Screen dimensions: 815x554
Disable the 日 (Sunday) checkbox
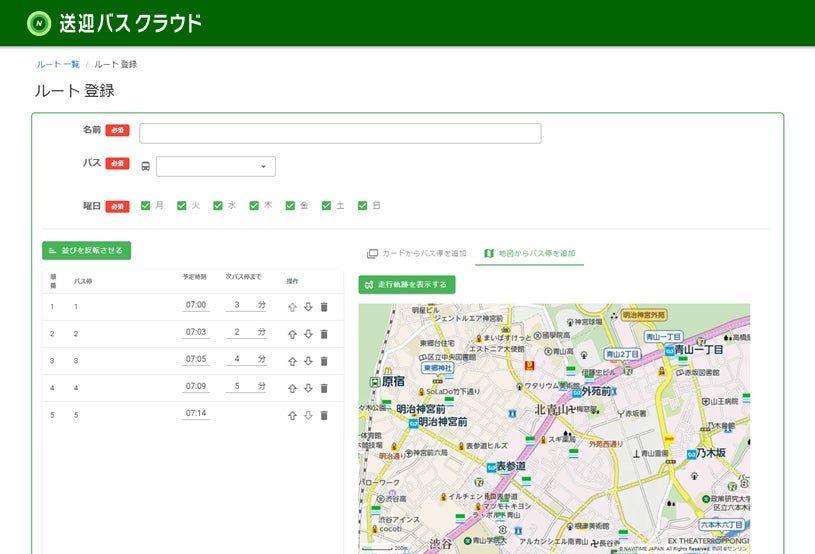click(x=363, y=206)
